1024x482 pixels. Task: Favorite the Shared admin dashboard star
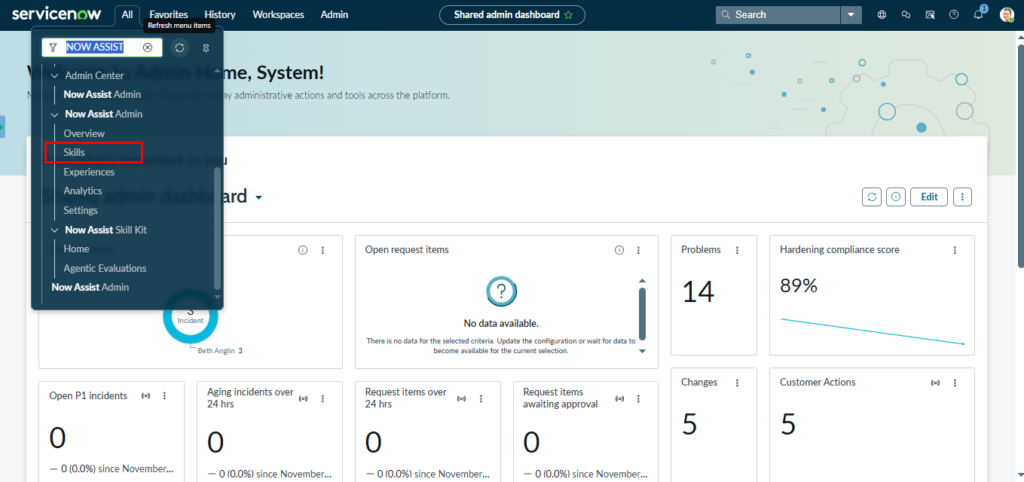(x=568, y=15)
